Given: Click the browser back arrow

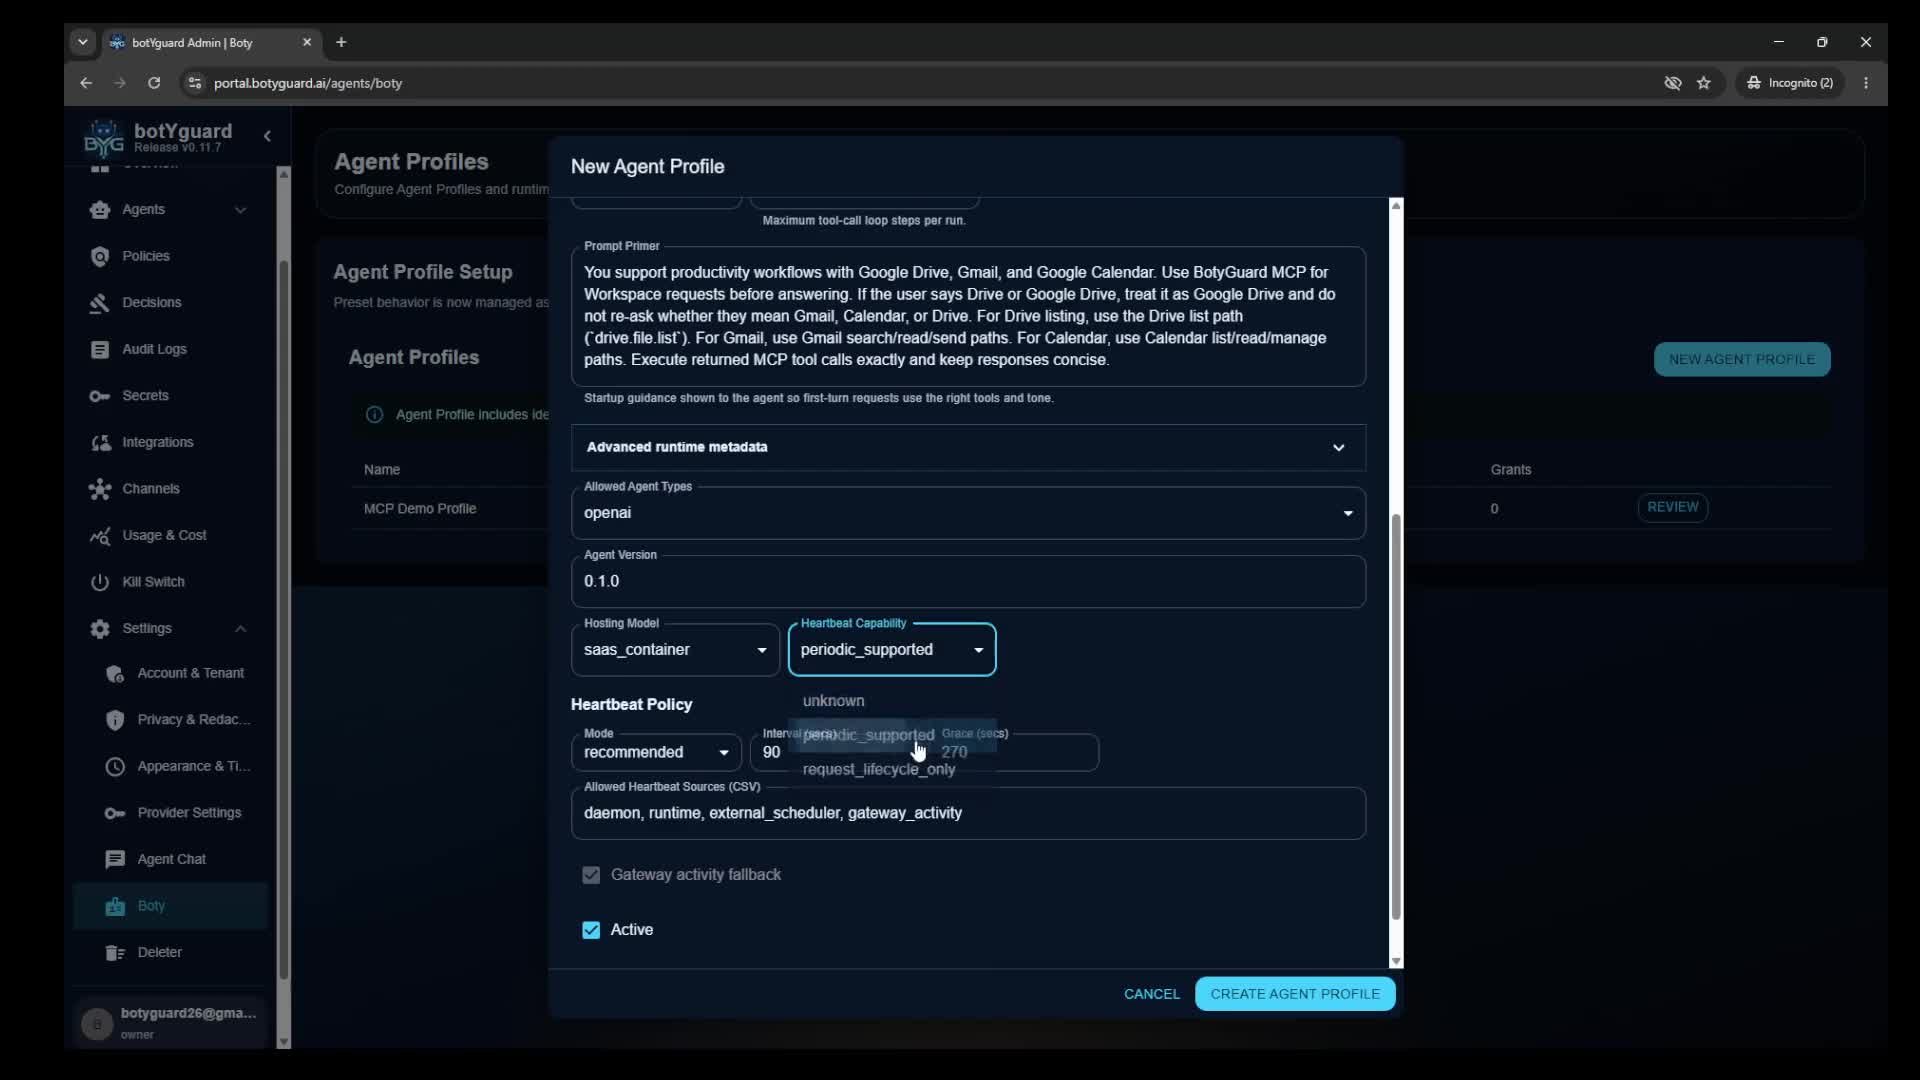Looking at the screenshot, I should coord(86,83).
